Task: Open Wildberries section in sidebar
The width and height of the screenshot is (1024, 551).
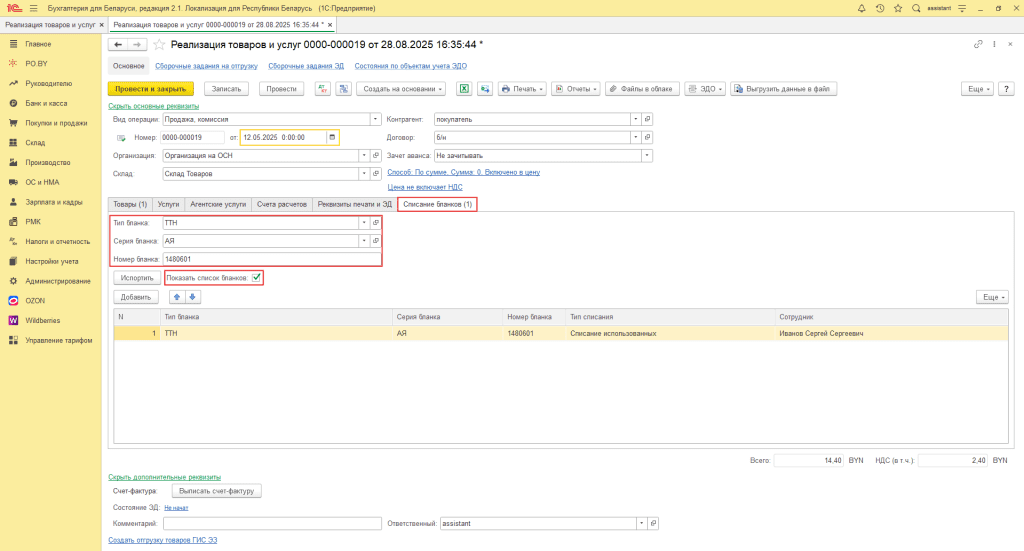Action: 42,321
